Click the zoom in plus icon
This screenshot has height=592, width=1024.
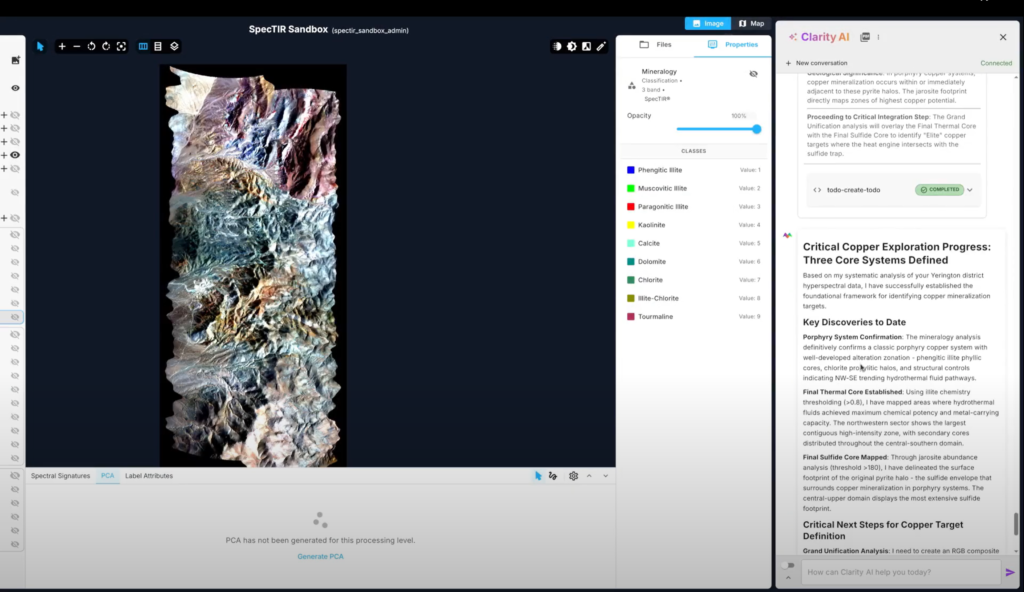click(62, 46)
